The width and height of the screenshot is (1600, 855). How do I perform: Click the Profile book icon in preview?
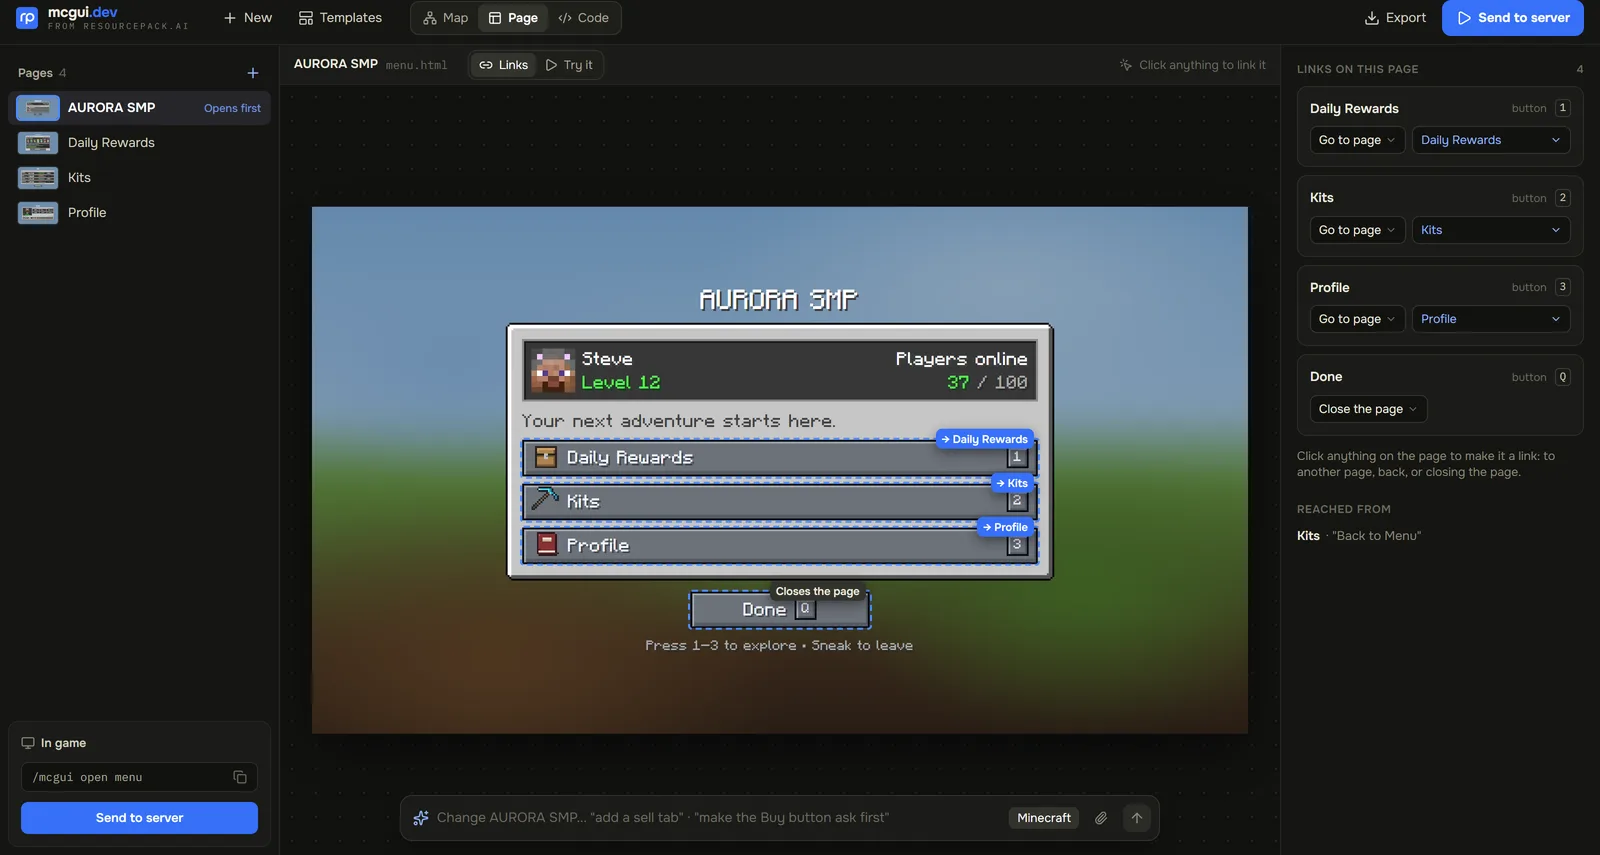(x=547, y=544)
